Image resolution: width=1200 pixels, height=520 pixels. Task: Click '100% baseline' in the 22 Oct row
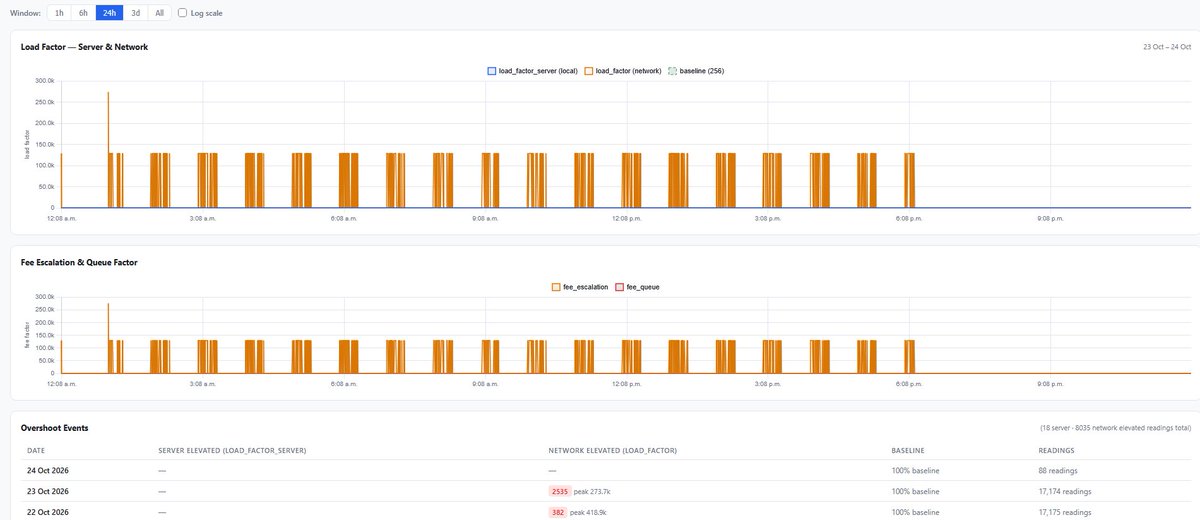915,512
